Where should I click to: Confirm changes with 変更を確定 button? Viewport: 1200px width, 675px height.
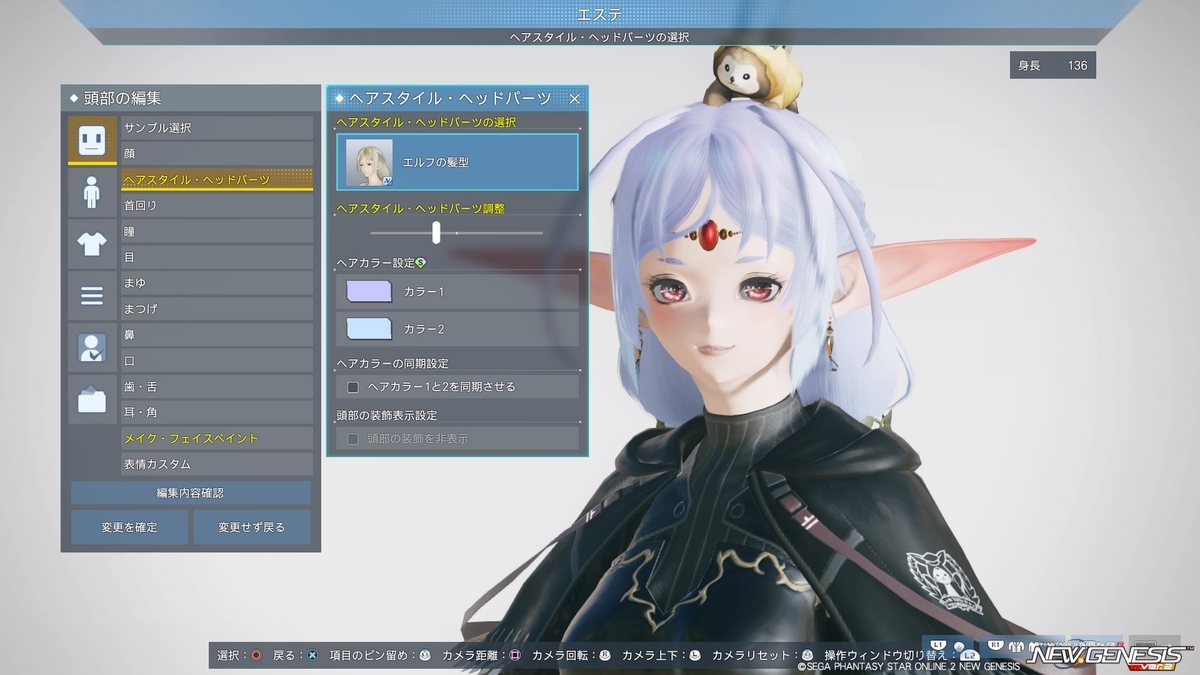(129, 527)
